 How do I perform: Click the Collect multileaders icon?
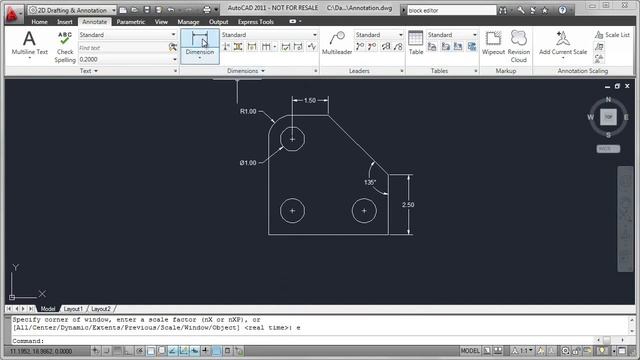coord(398,47)
